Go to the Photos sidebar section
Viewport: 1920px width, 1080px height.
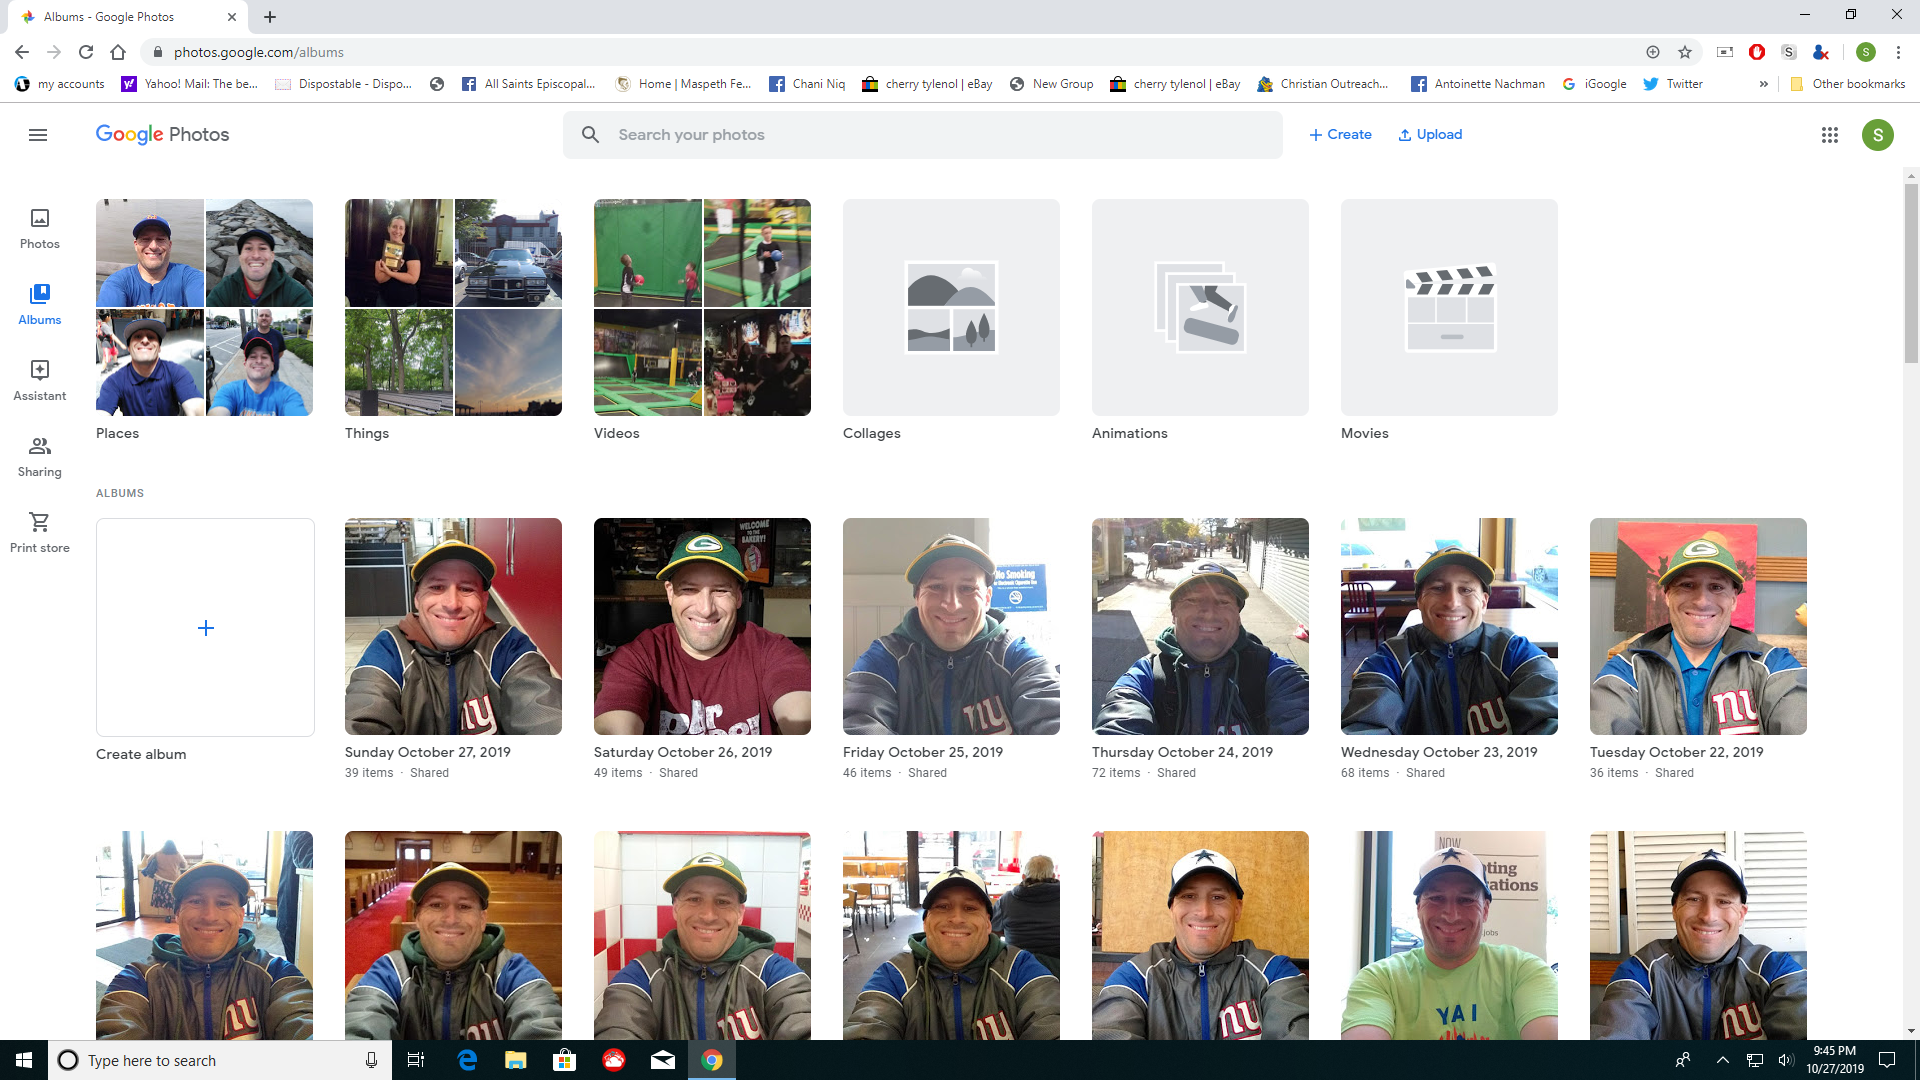tap(40, 228)
